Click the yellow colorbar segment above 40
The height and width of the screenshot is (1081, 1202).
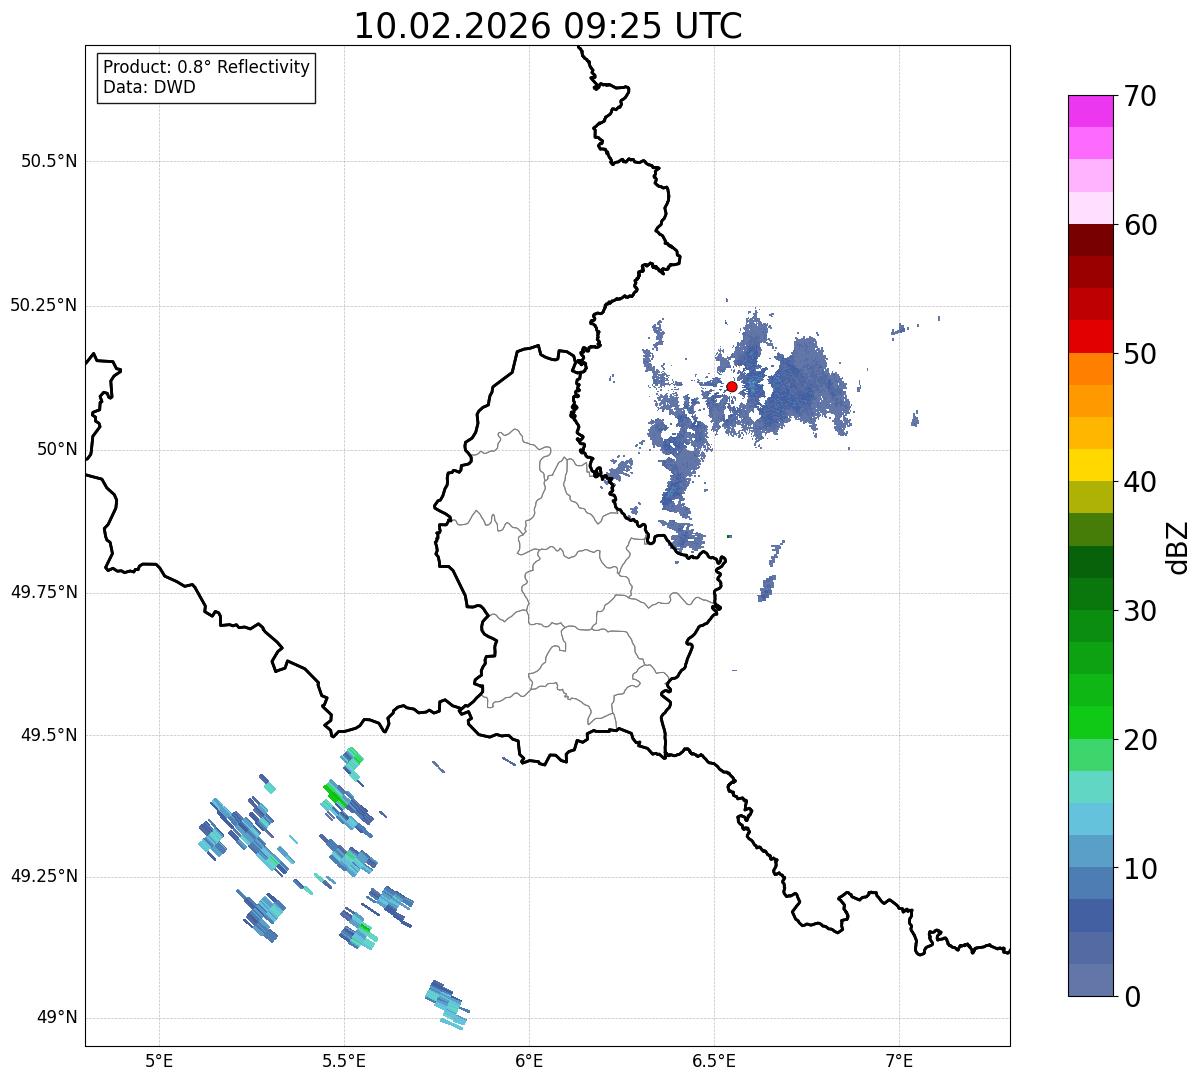(x=1090, y=465)
